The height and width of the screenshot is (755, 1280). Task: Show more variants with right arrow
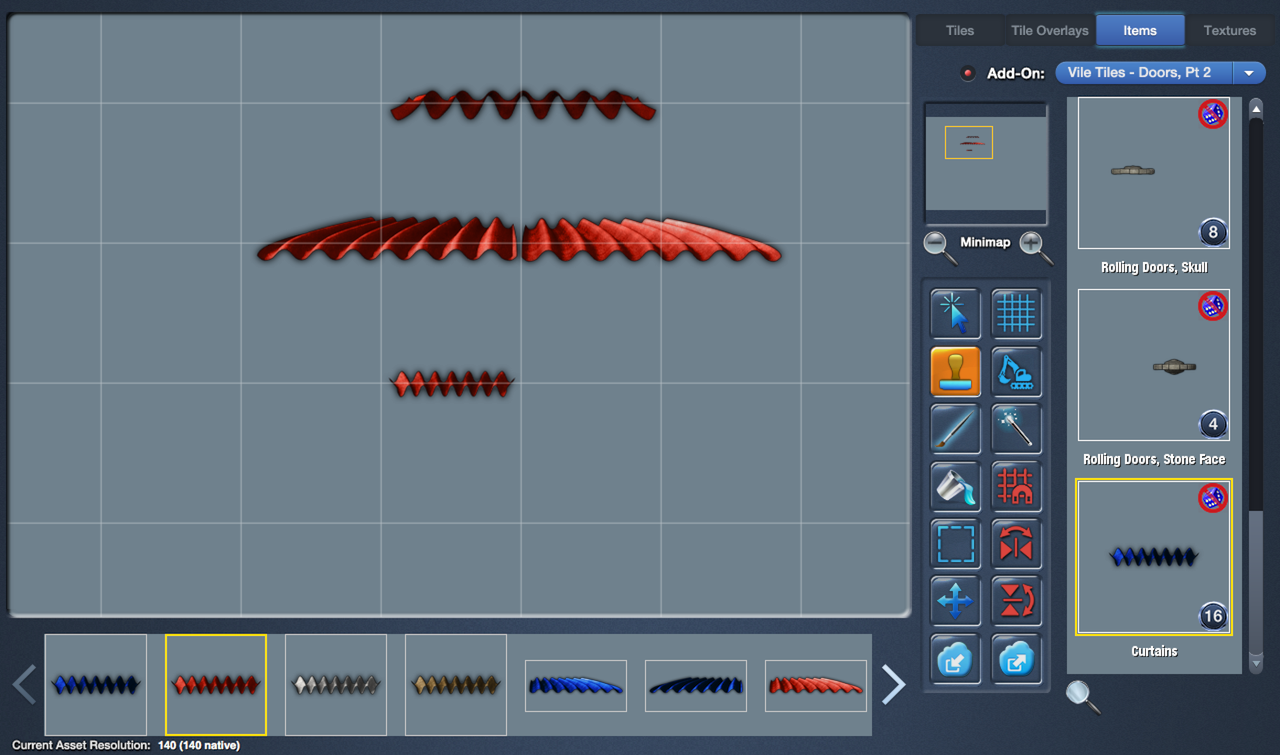893,684
